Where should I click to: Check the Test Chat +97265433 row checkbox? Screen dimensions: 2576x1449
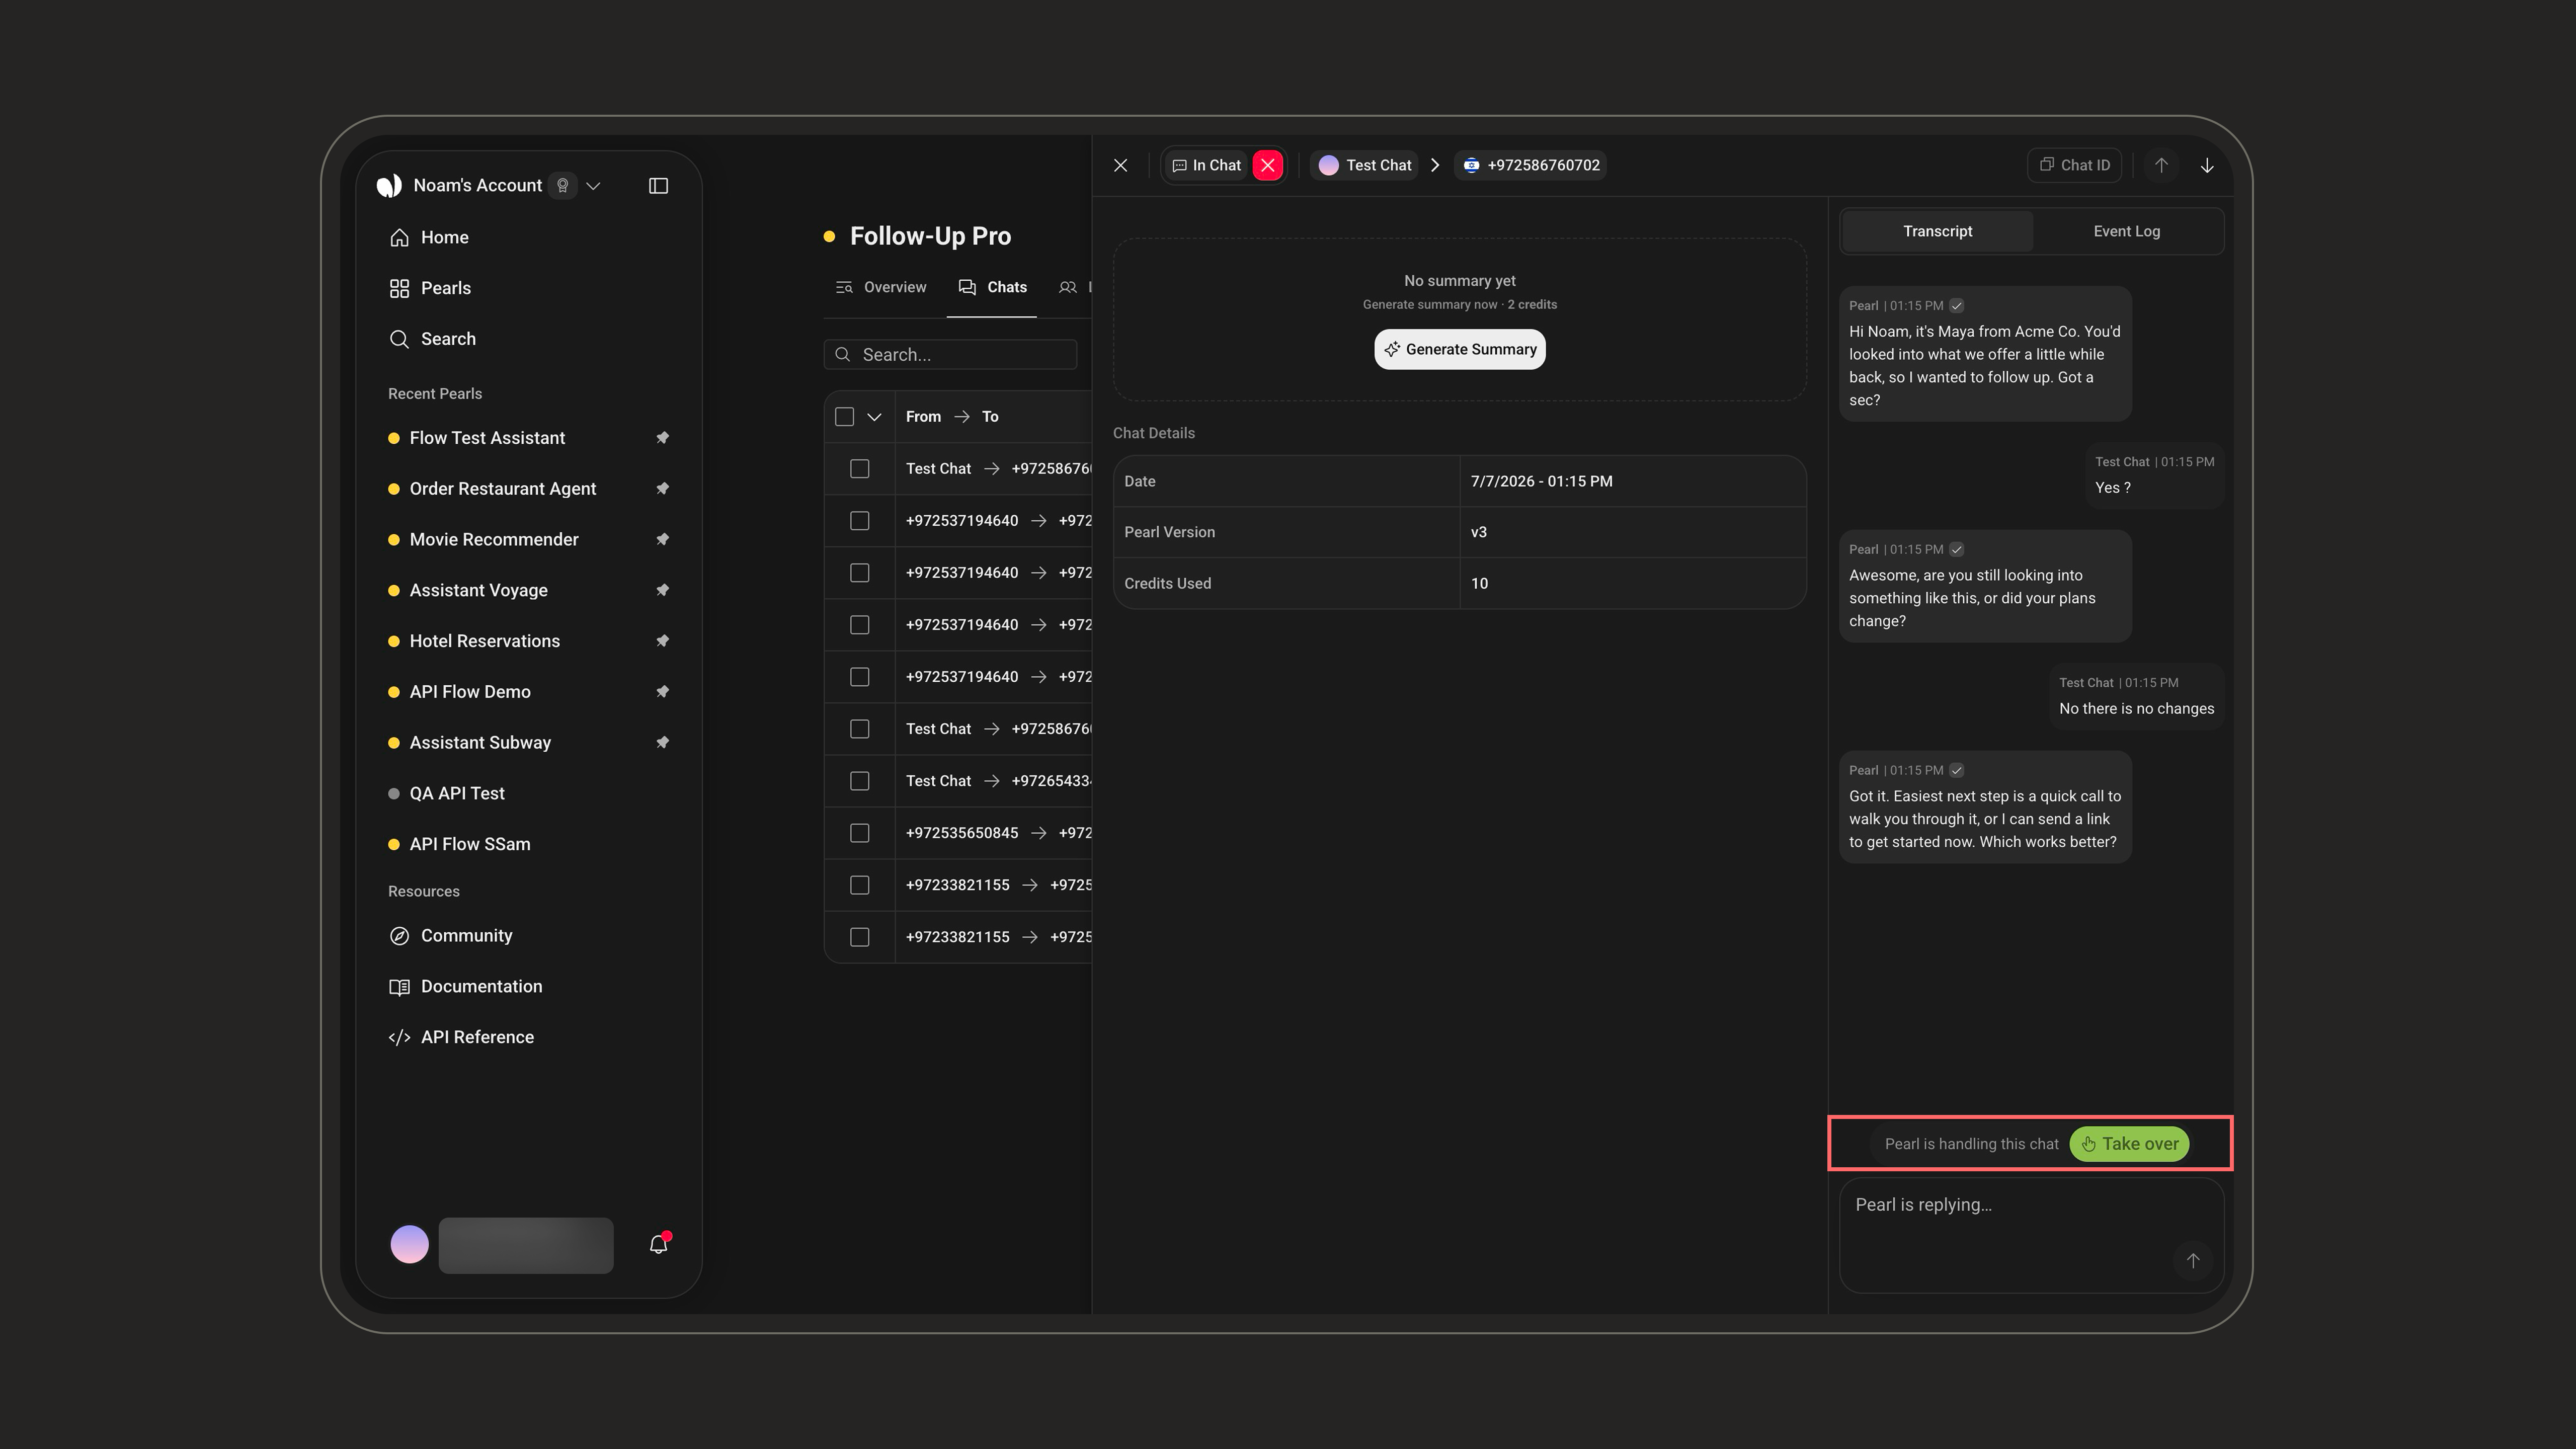click(859, 781)
